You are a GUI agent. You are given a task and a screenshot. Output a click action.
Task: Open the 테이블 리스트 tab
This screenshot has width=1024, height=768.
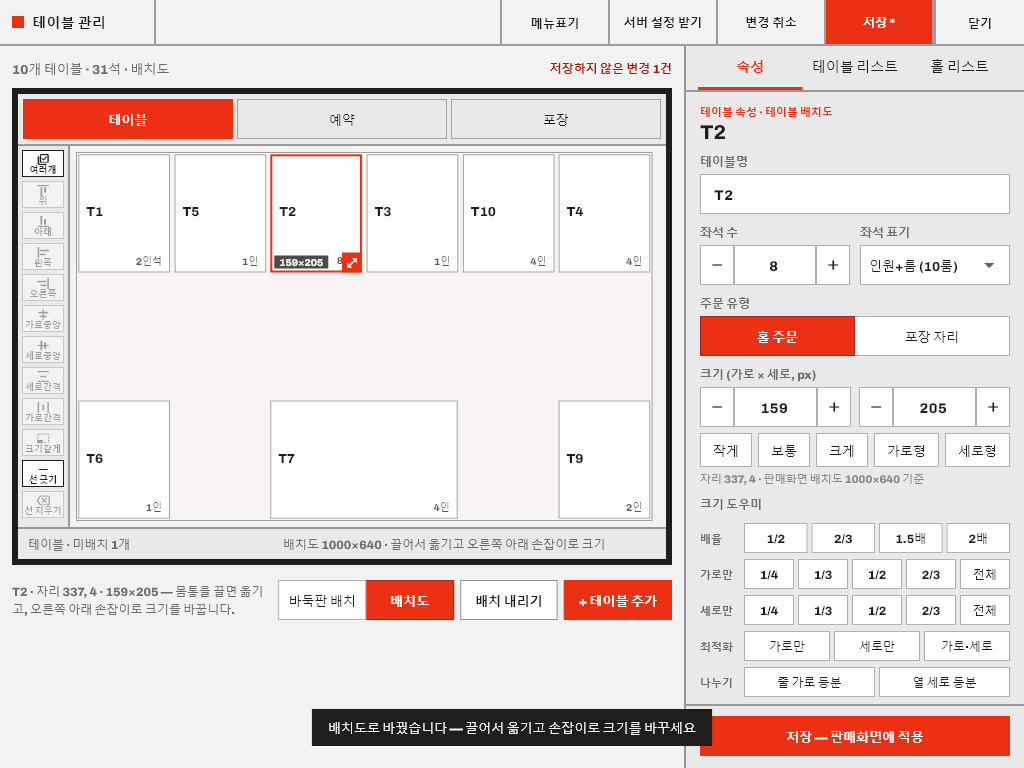point(855,67)
